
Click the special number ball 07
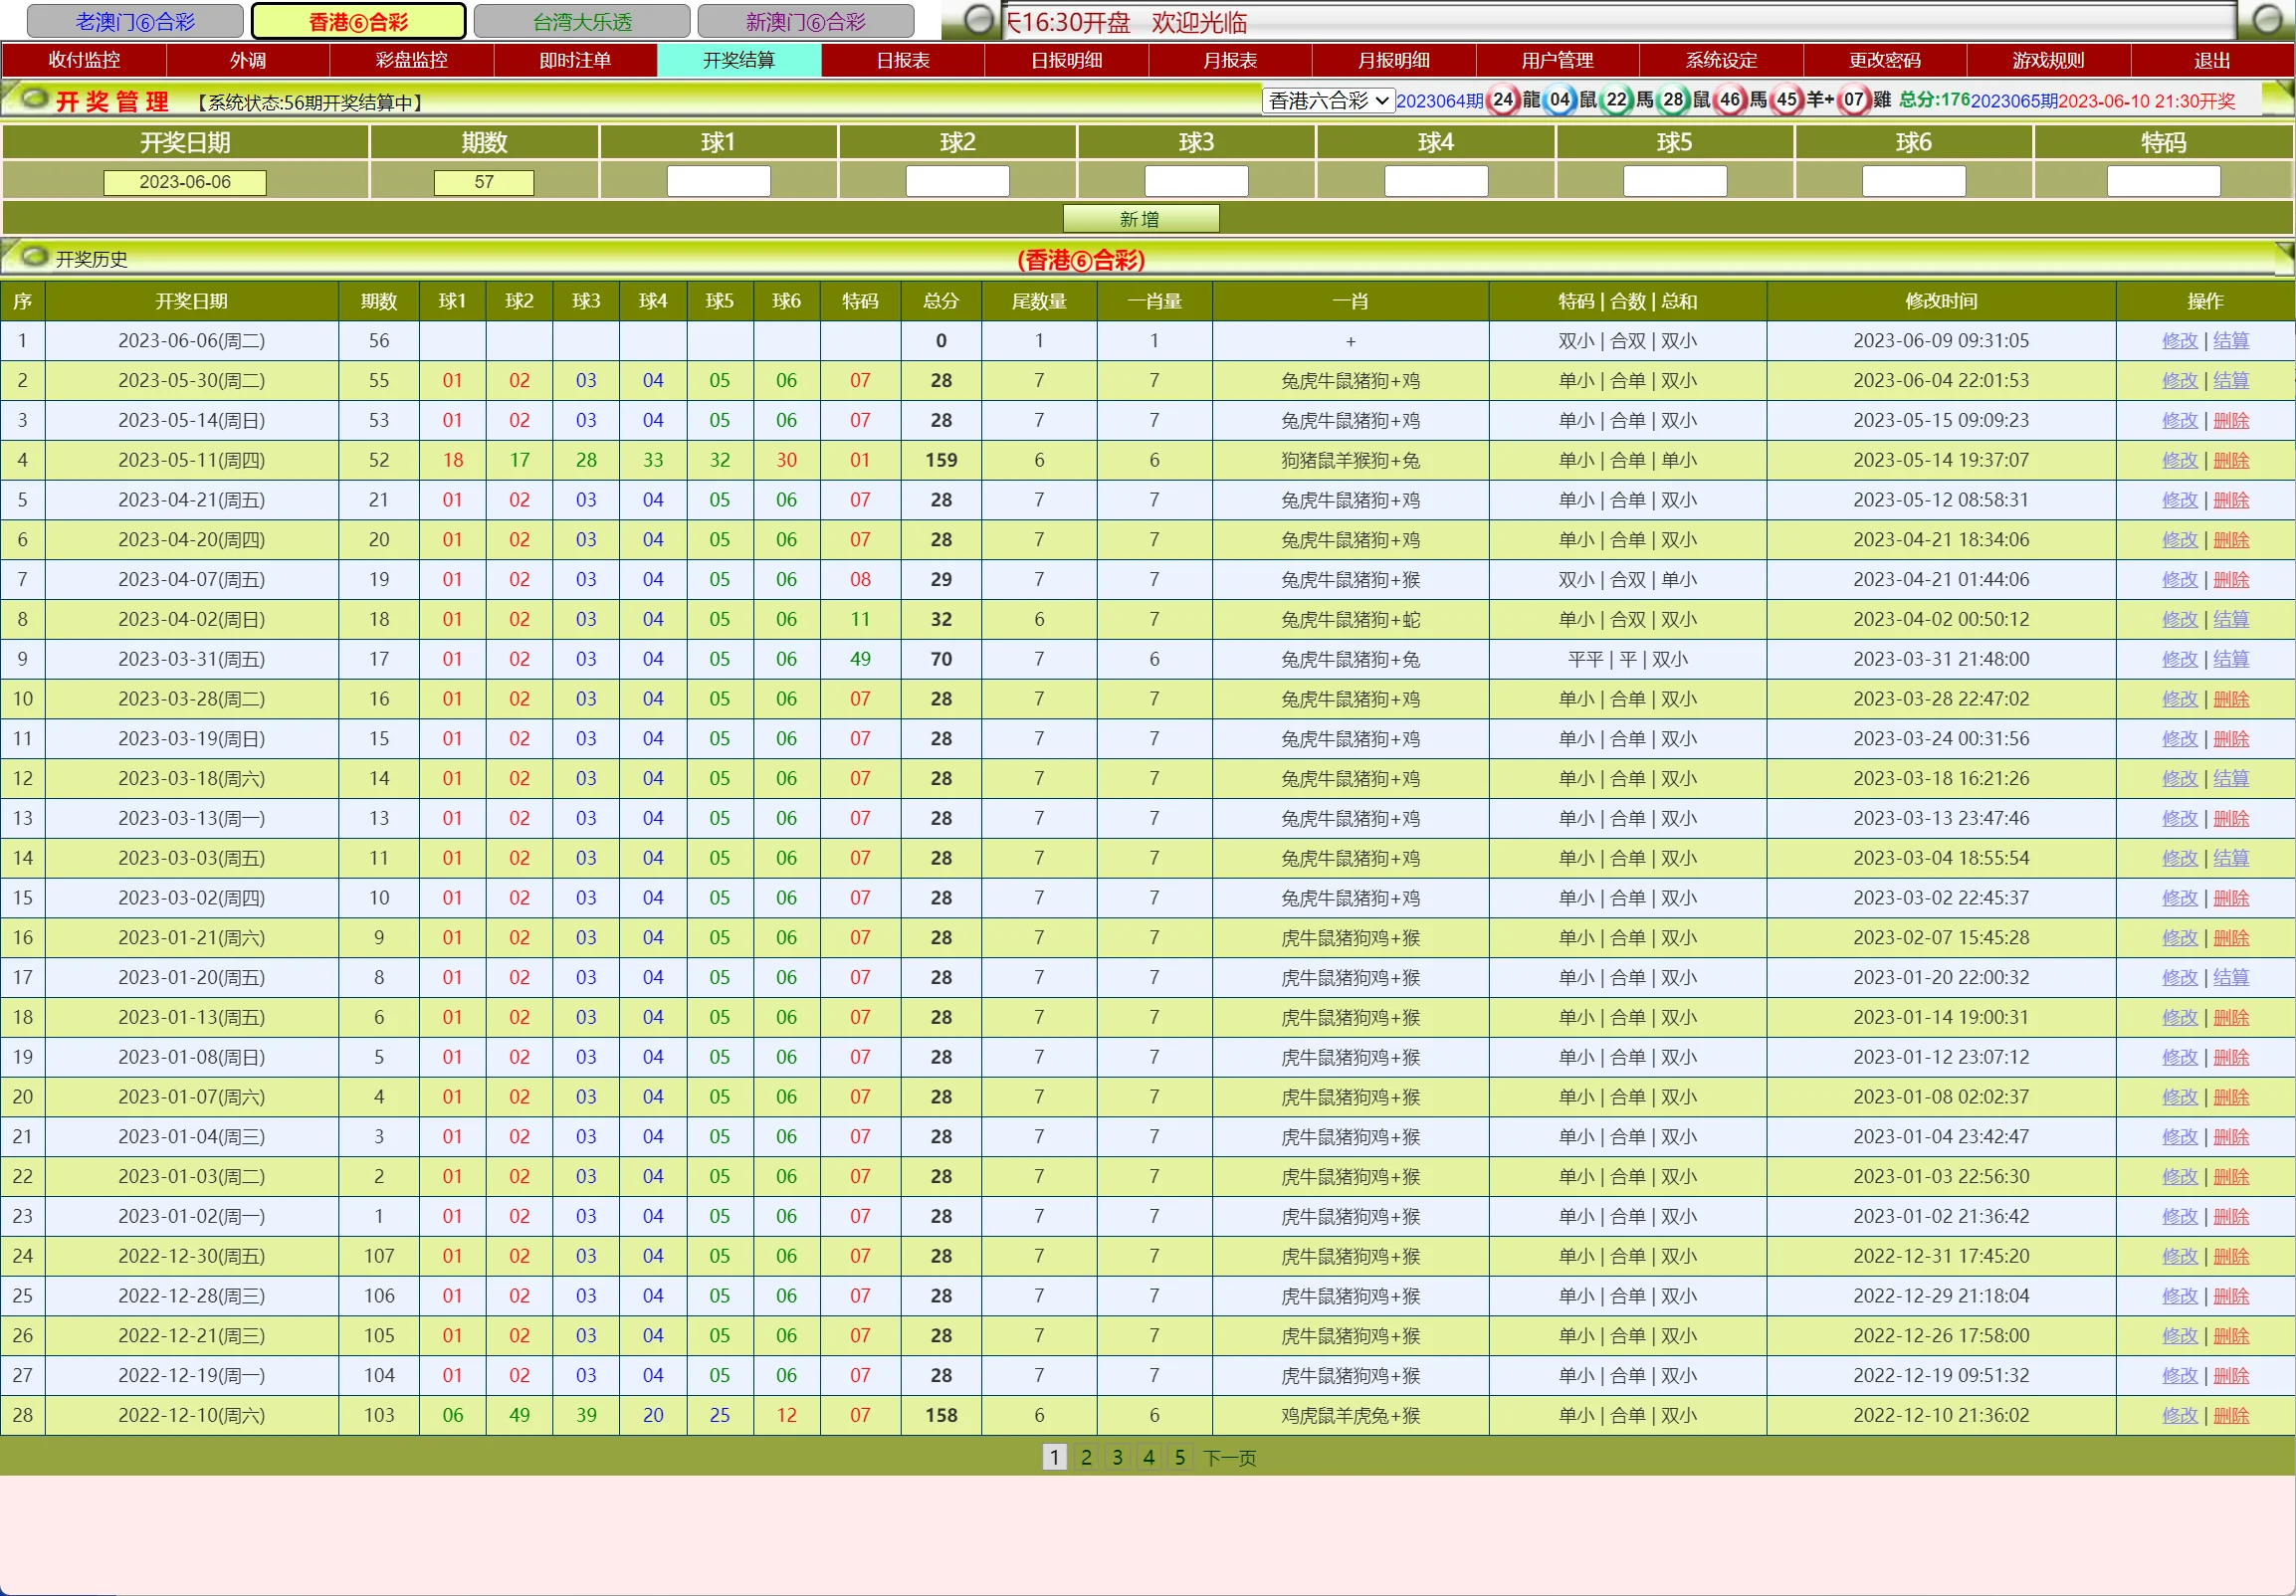tap(1853, 100)
